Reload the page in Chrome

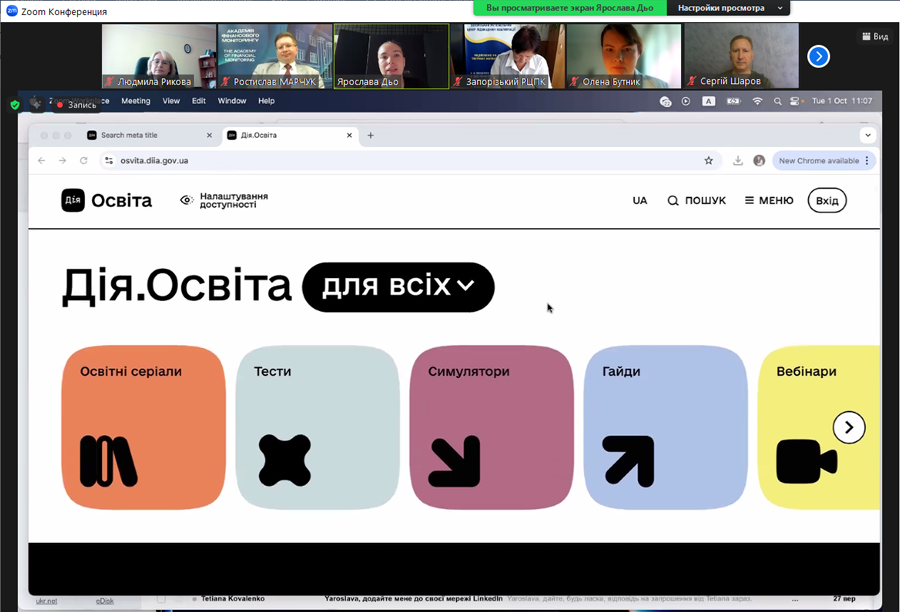click(84, 161)
